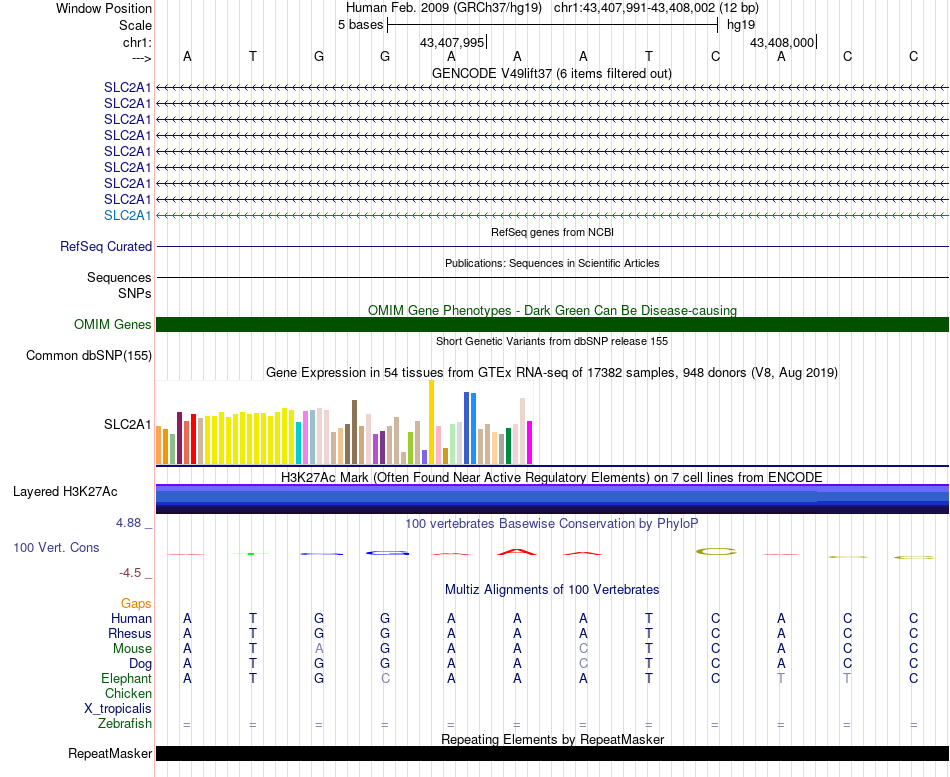The image size is (950, 777).
Task: Click the gray mismatched A in Mouse row
Action: point(319,649)
